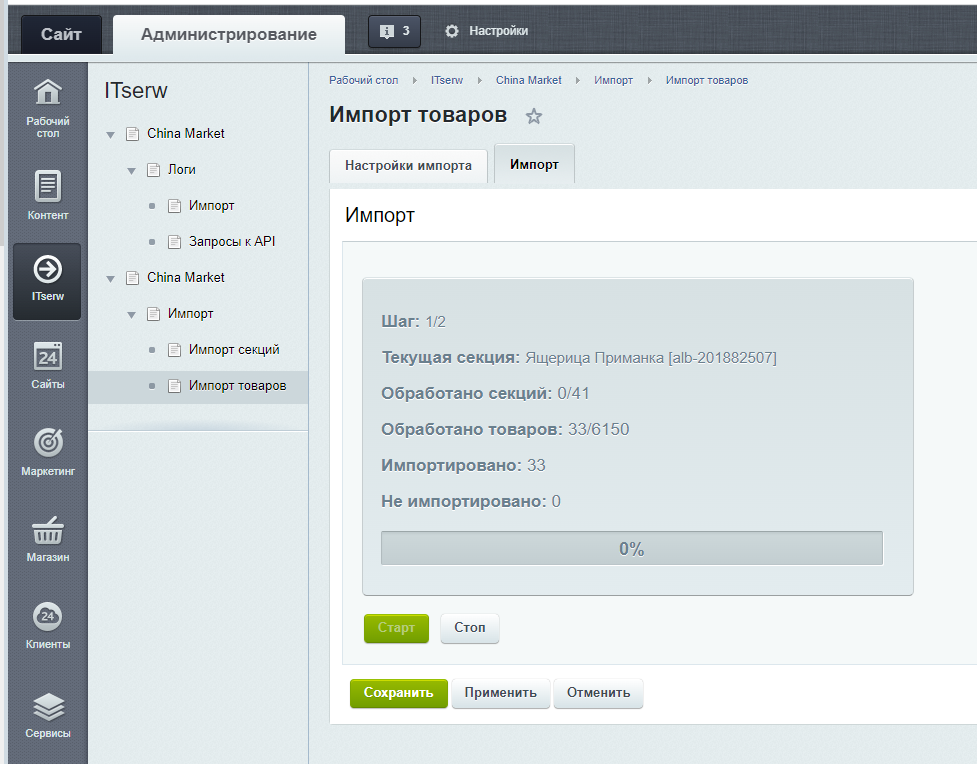The width and height of the screenshot is (977, 764).
Task: Open notifications button showing 3
Action: [394, 31]
